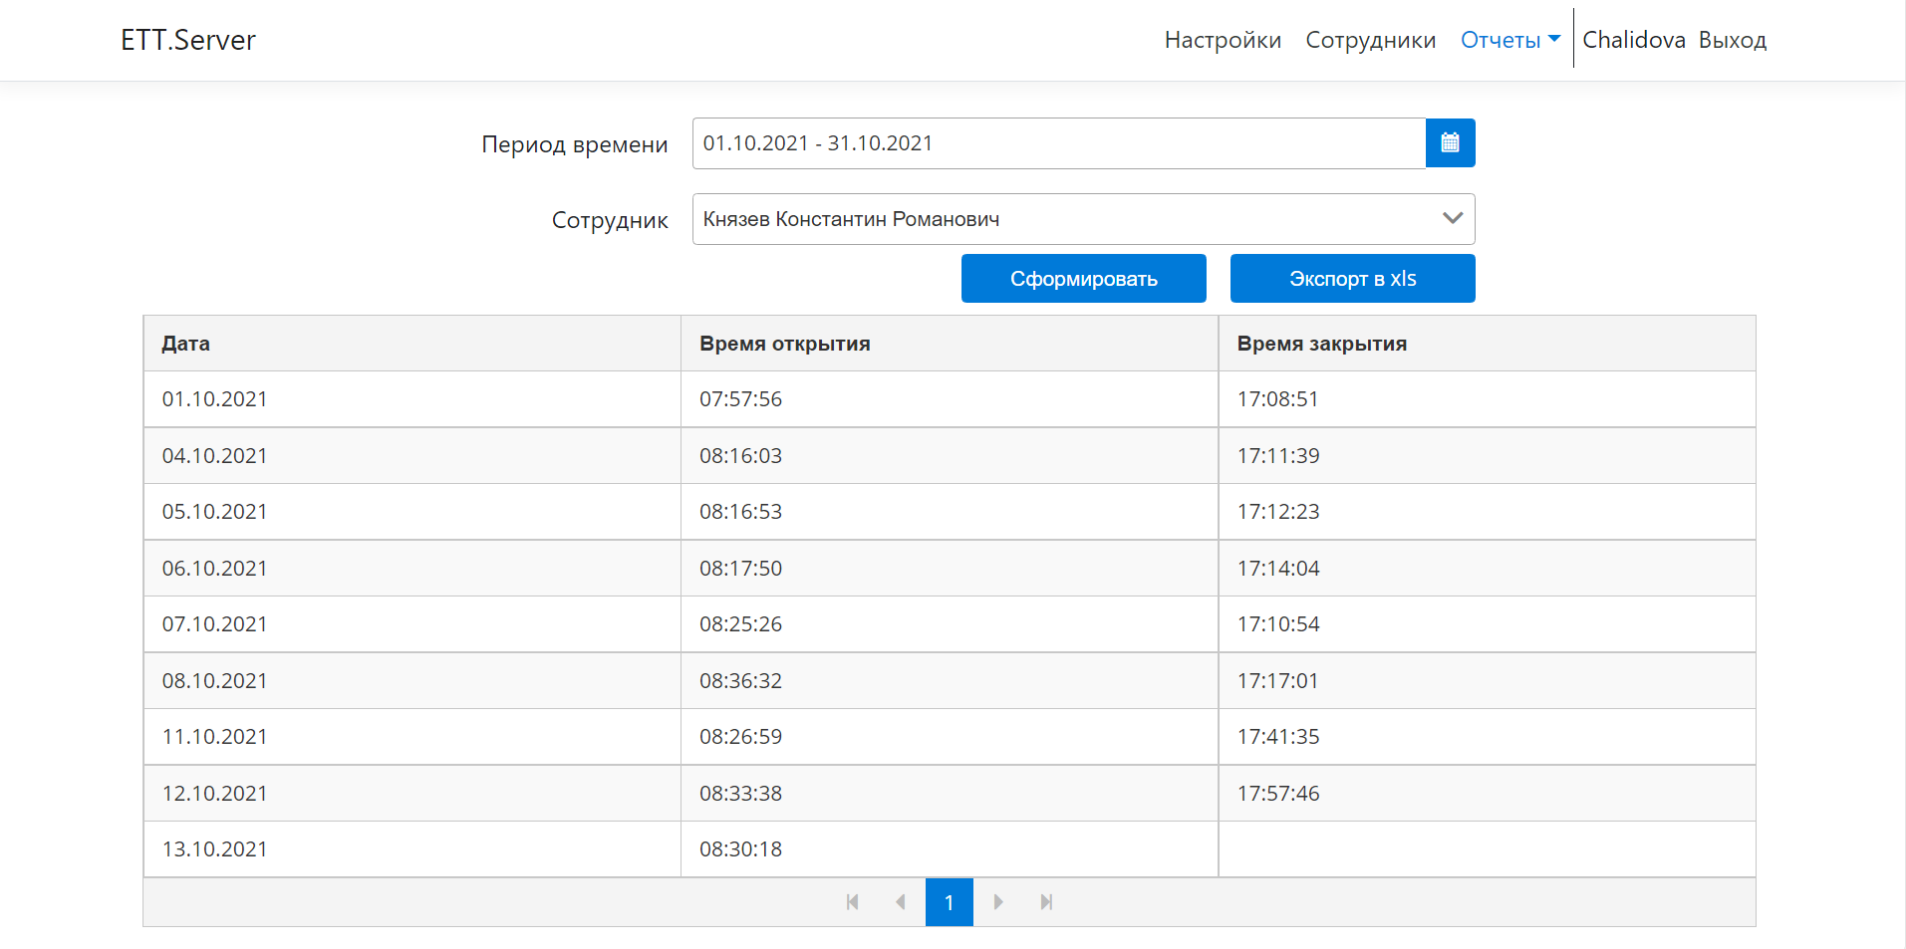Click the Экспорт в xls button

point(1352,278)
